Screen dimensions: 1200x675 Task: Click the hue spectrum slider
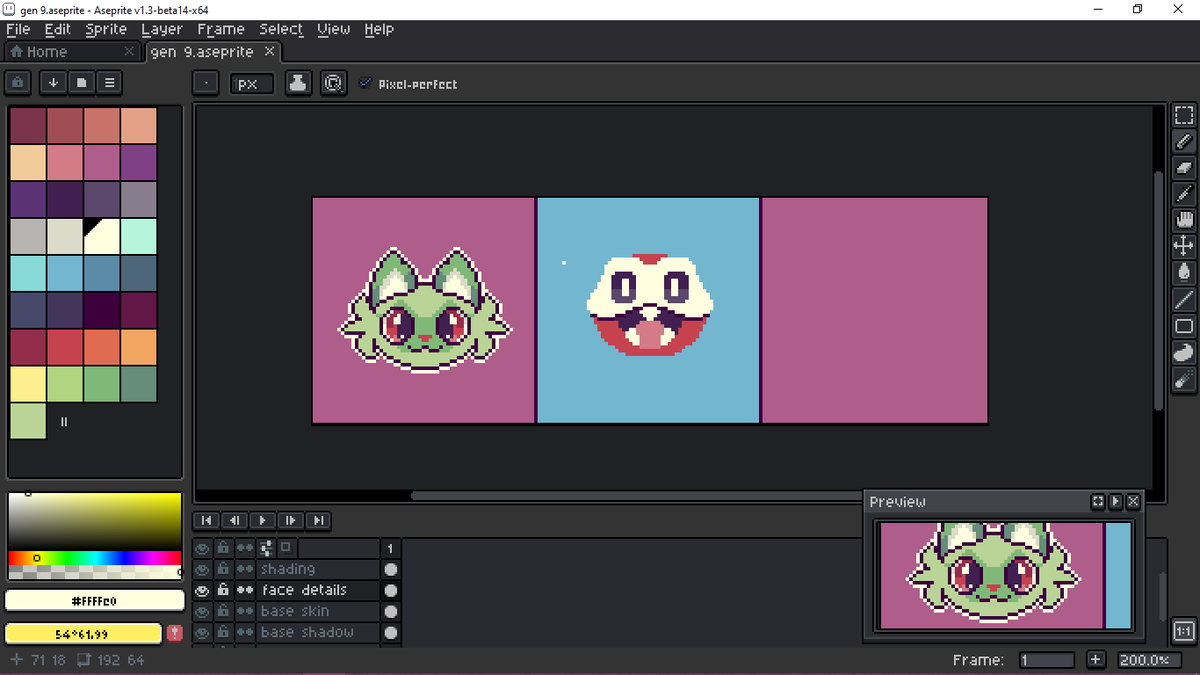pos(94,557)
